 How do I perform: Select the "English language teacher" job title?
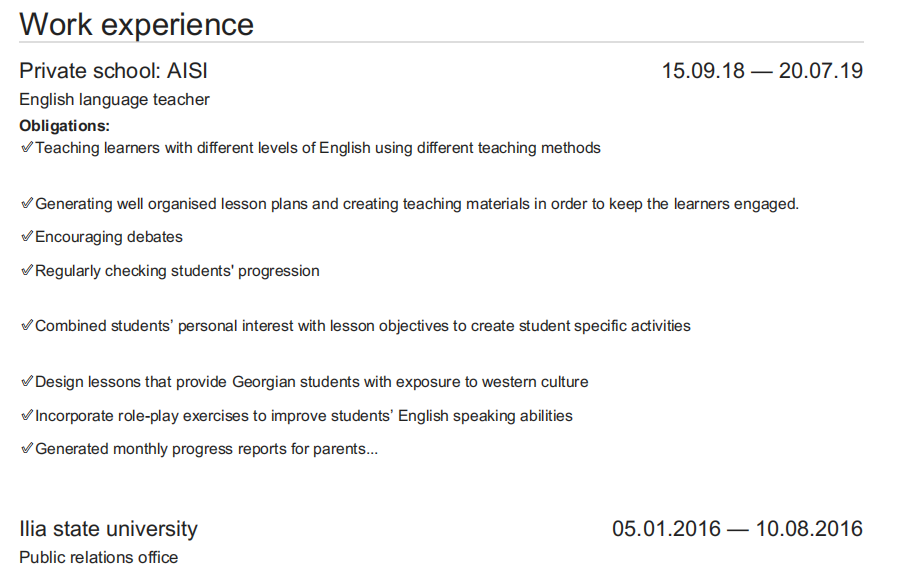pos(114,100)
